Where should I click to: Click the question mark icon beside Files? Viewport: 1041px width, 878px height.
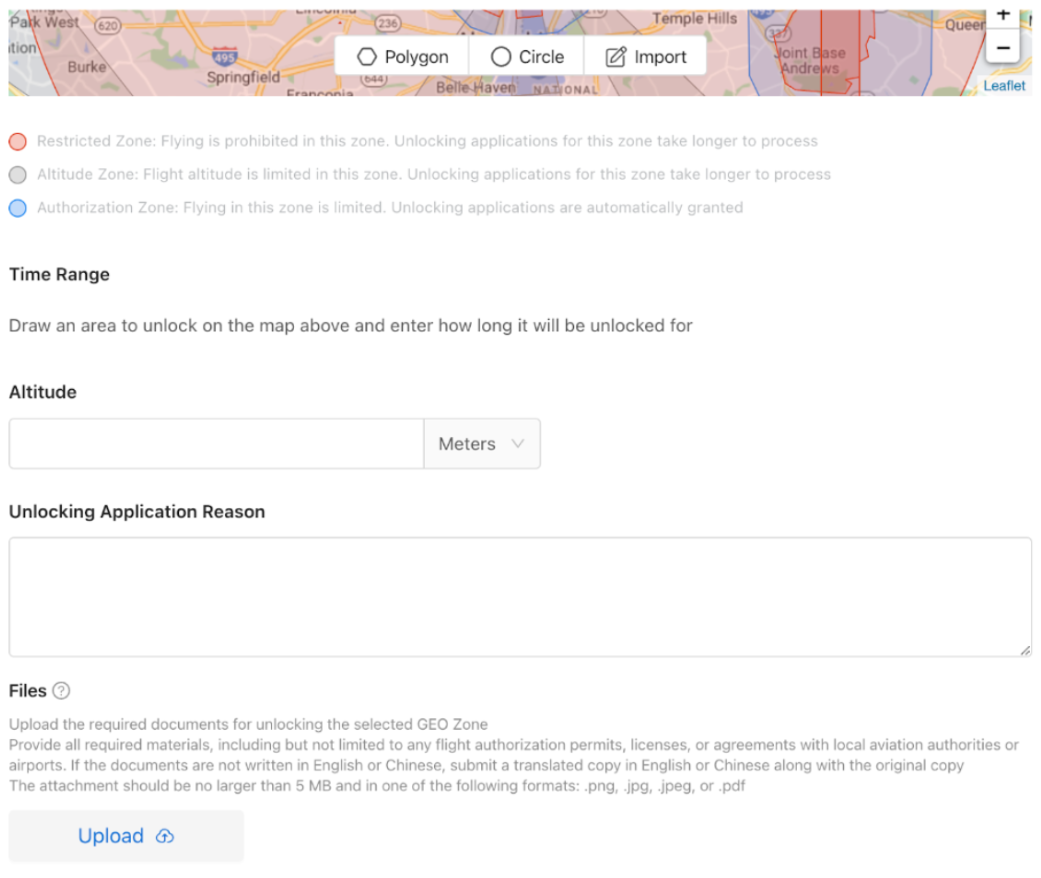[x=63, y=690]
